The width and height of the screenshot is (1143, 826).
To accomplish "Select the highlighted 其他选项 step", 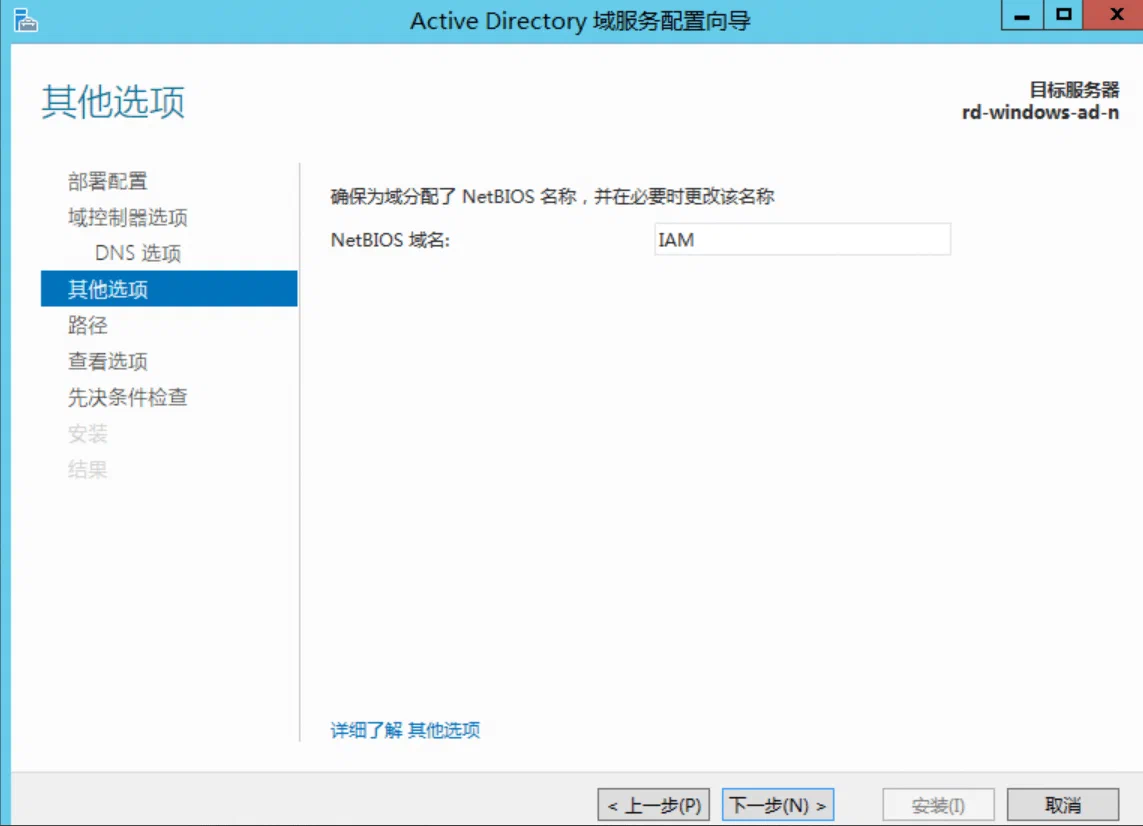I will tap(169, 289).
